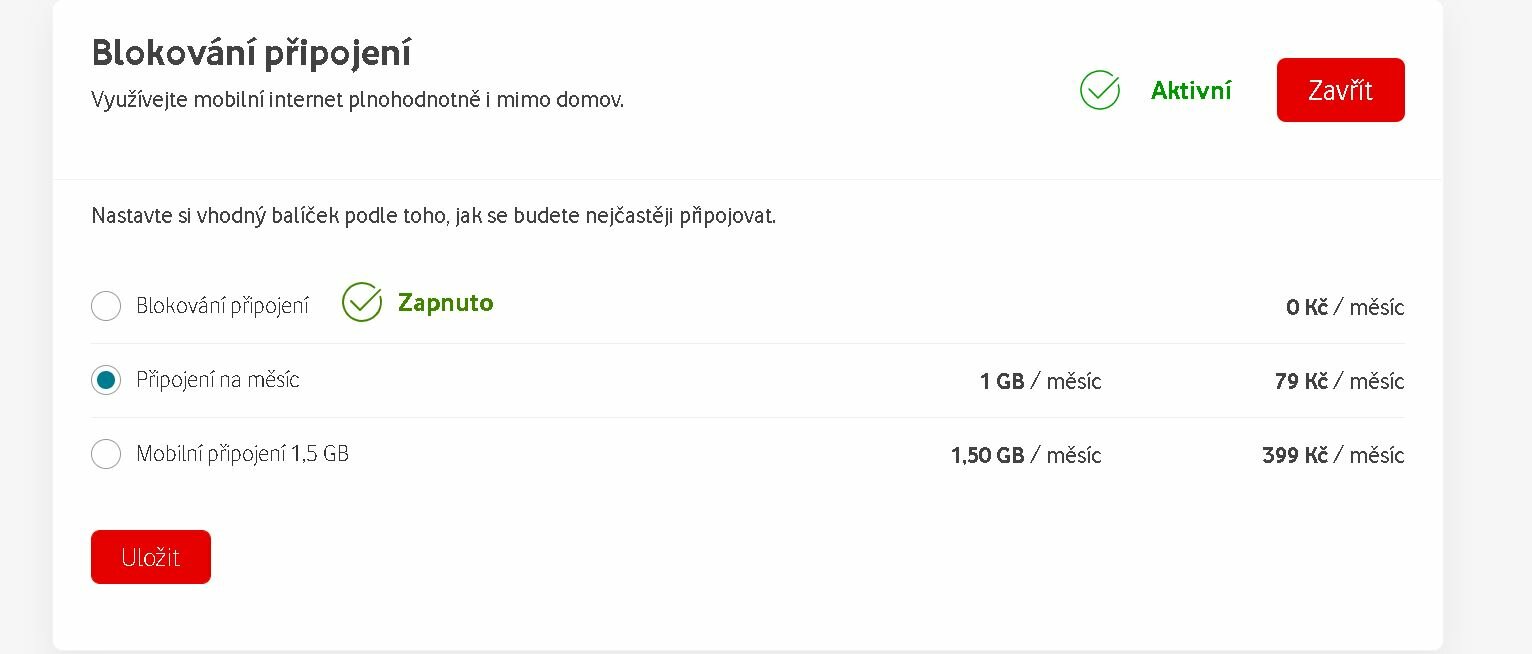Viewport: 1532px width, 654px height.
Task: Click the Mobilní připojení 1,5 GB label
Action: (x=242, y=454)
